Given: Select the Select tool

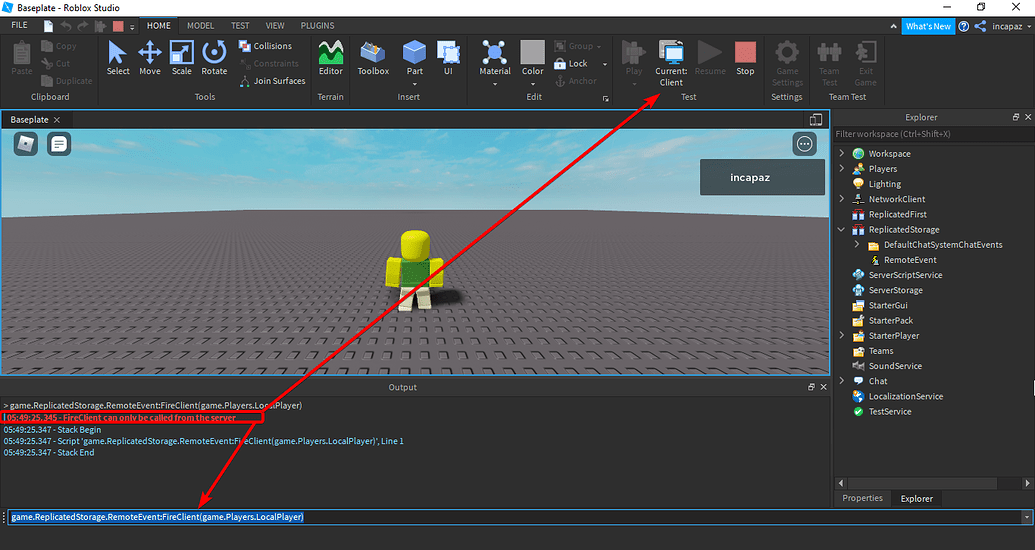Looking at the screenshot, I should (x=117, y=58).
